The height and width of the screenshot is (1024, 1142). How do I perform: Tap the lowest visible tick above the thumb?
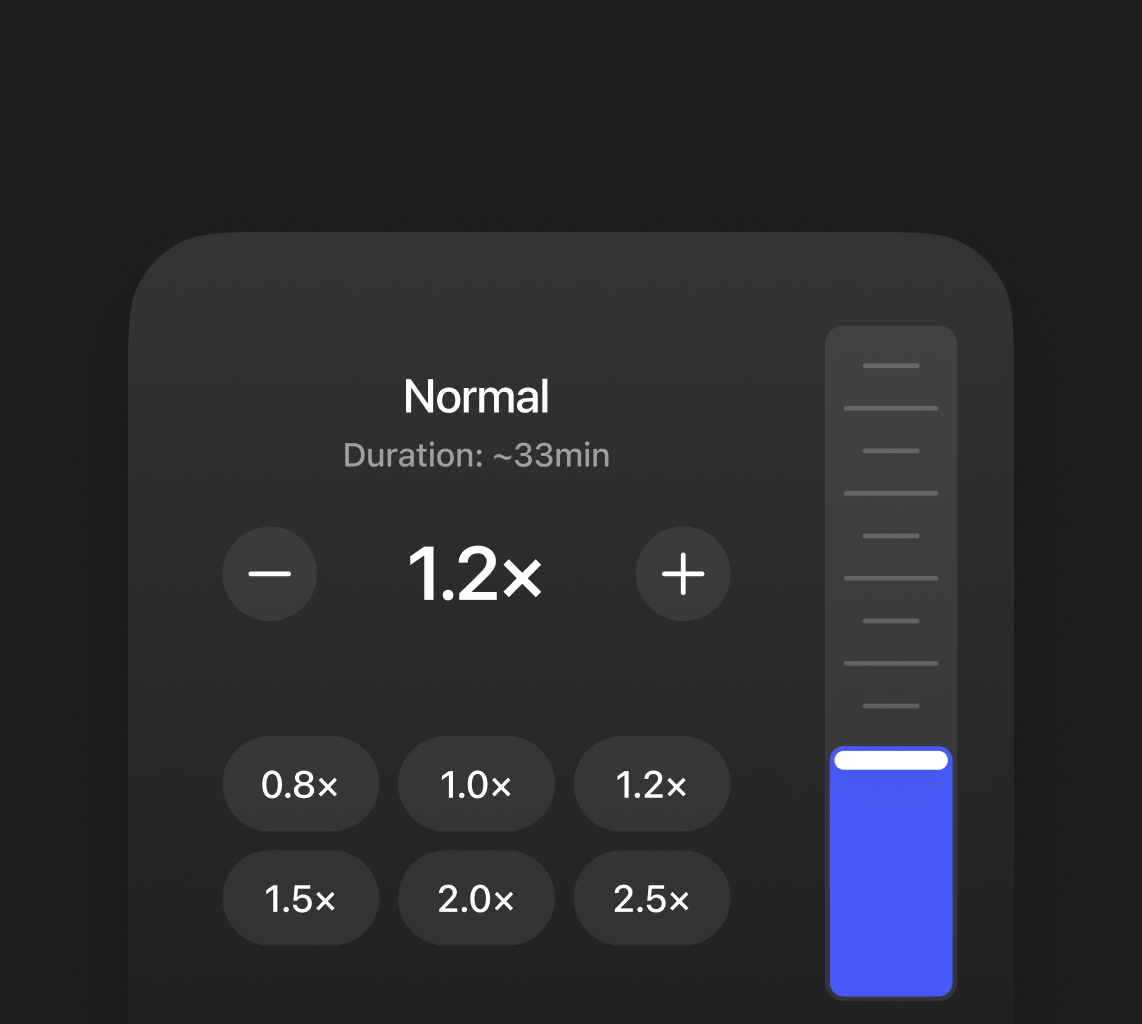pos(890,706)
